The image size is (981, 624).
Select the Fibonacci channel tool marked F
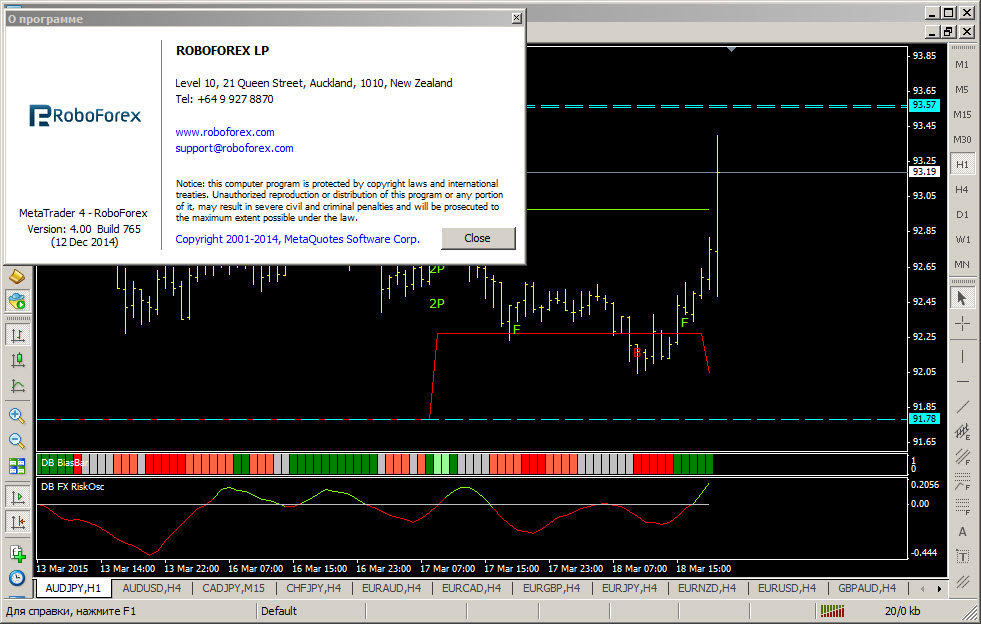[x=962, y=457]
